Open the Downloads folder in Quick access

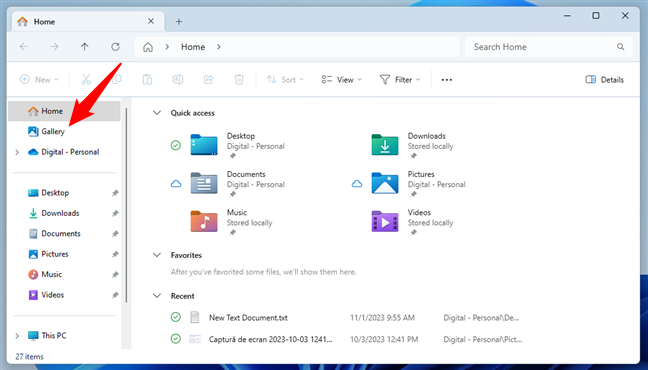[x=412, y=145]
